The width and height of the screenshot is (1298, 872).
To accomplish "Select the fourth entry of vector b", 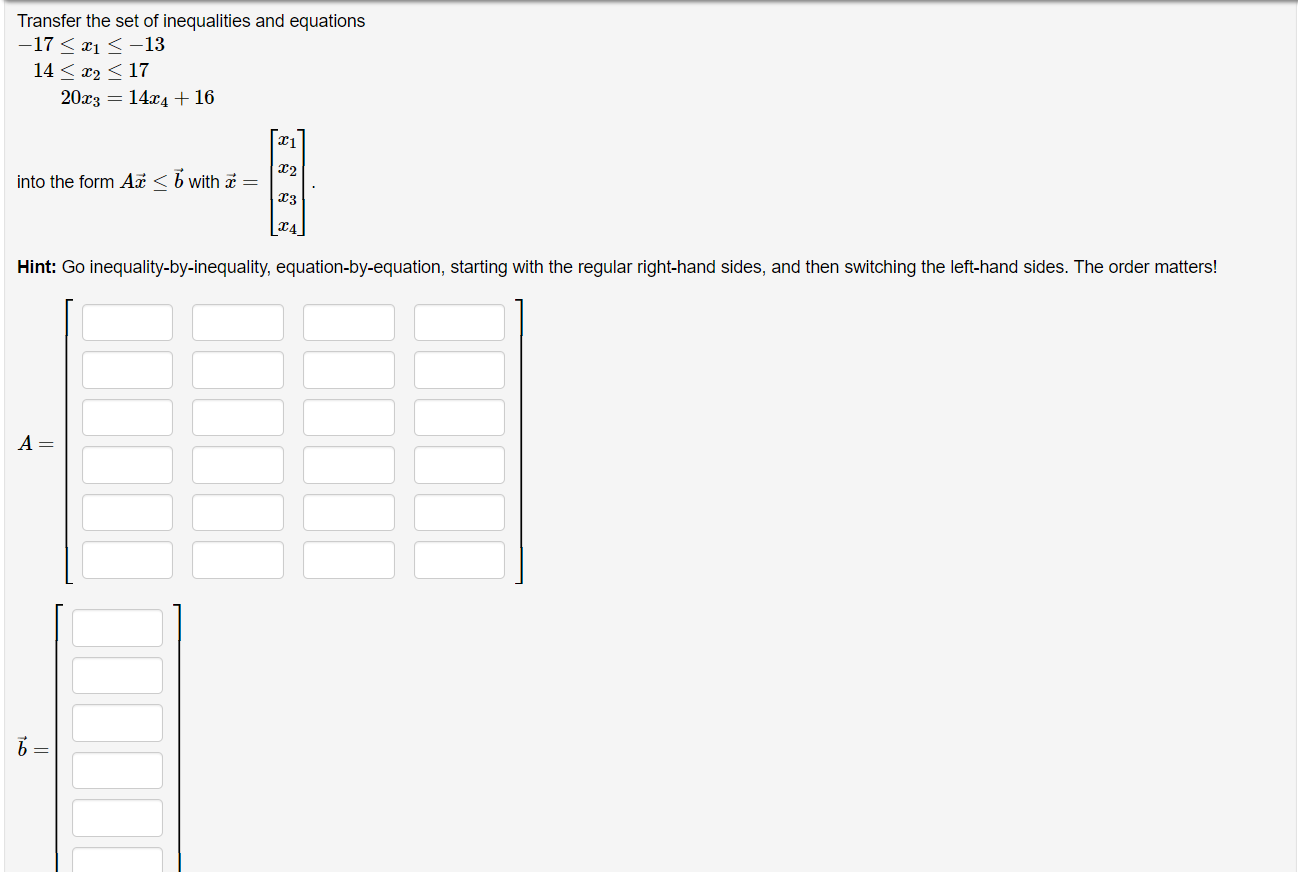I will (x=117, y=769).
